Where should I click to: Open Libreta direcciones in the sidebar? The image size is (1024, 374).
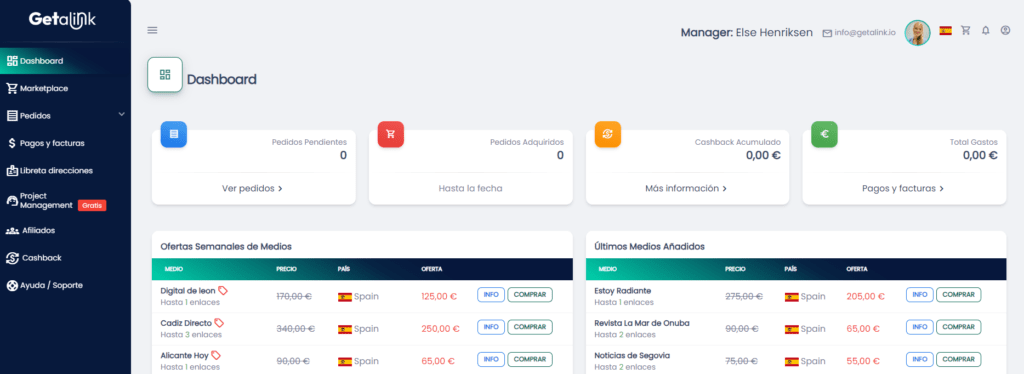(65, 170)
